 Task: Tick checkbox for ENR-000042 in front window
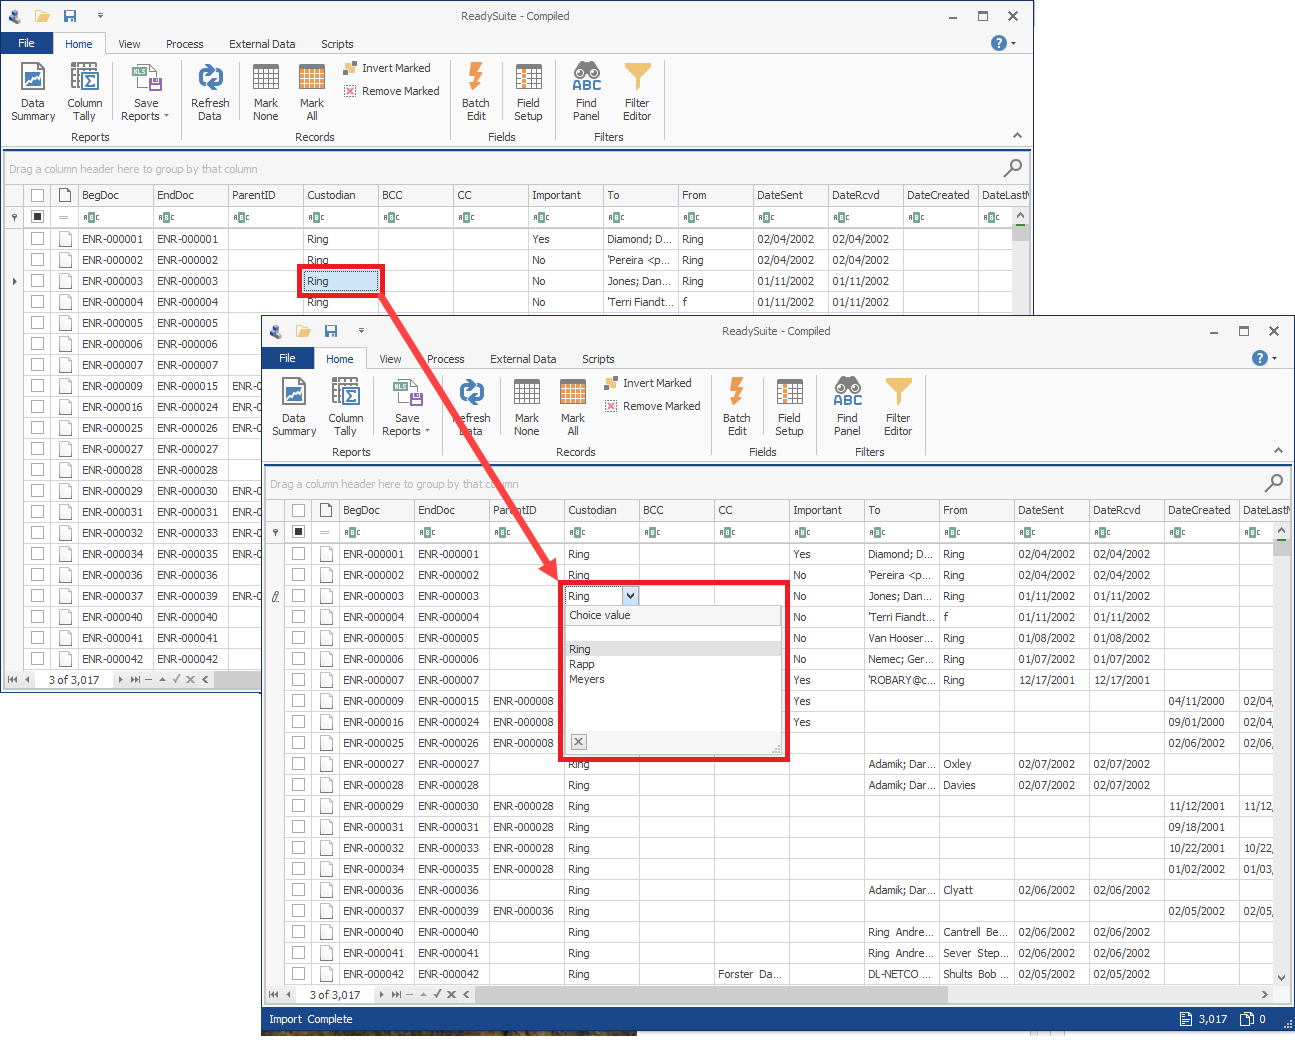click(298, 973)
